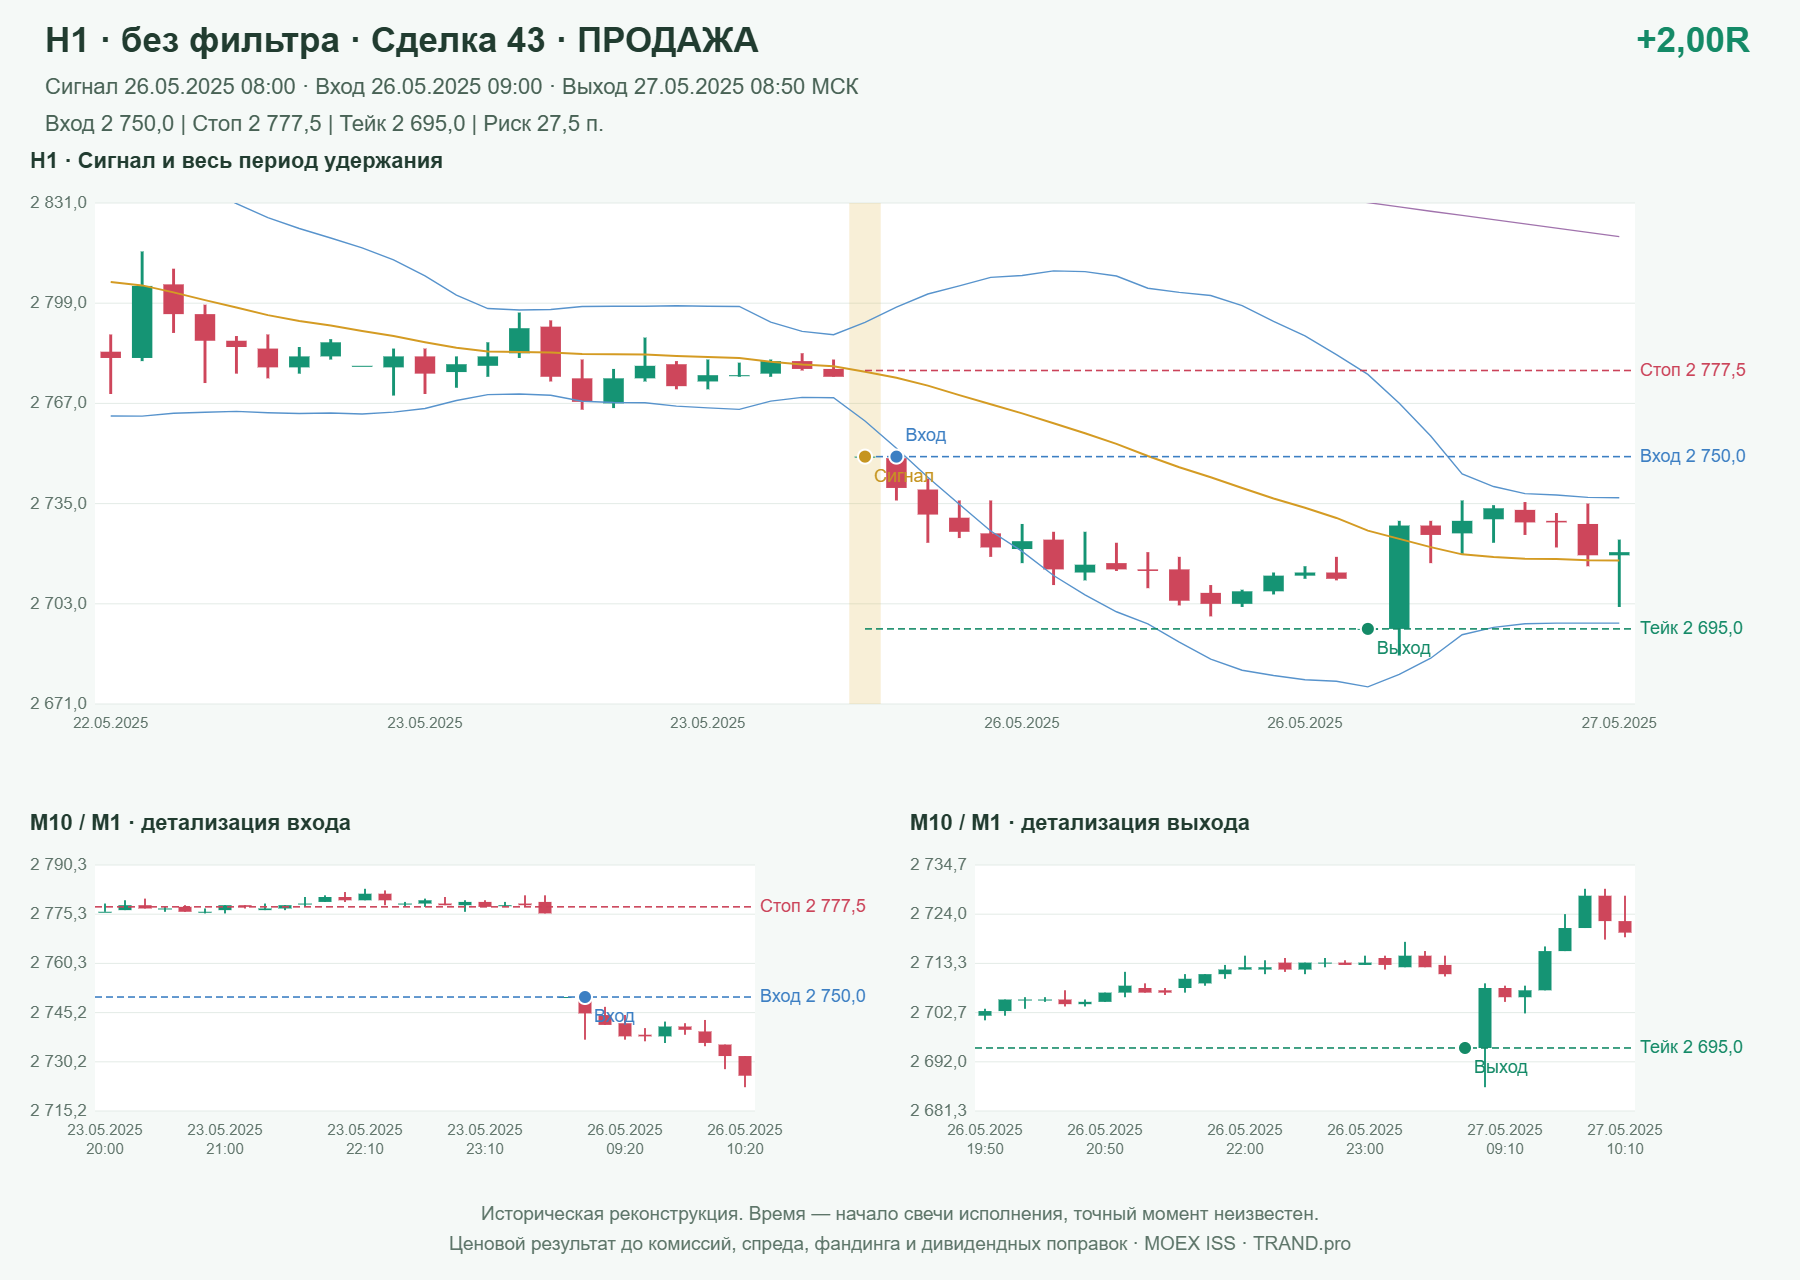Click the 2 671,0 price axis label
The image size is (1800, 1280).
coord(58,704)
